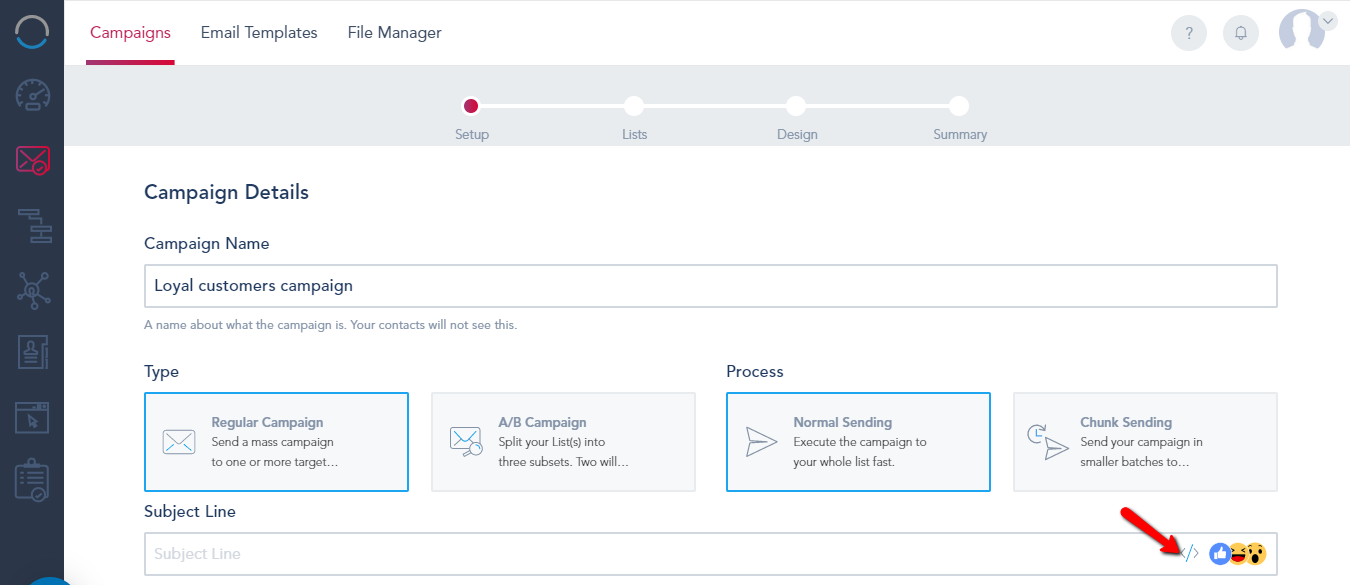Image resolution: width=1350 pixels, height=585 pixels.
Task: Click the Subject Line input field
Action: (x=711, y=554)
